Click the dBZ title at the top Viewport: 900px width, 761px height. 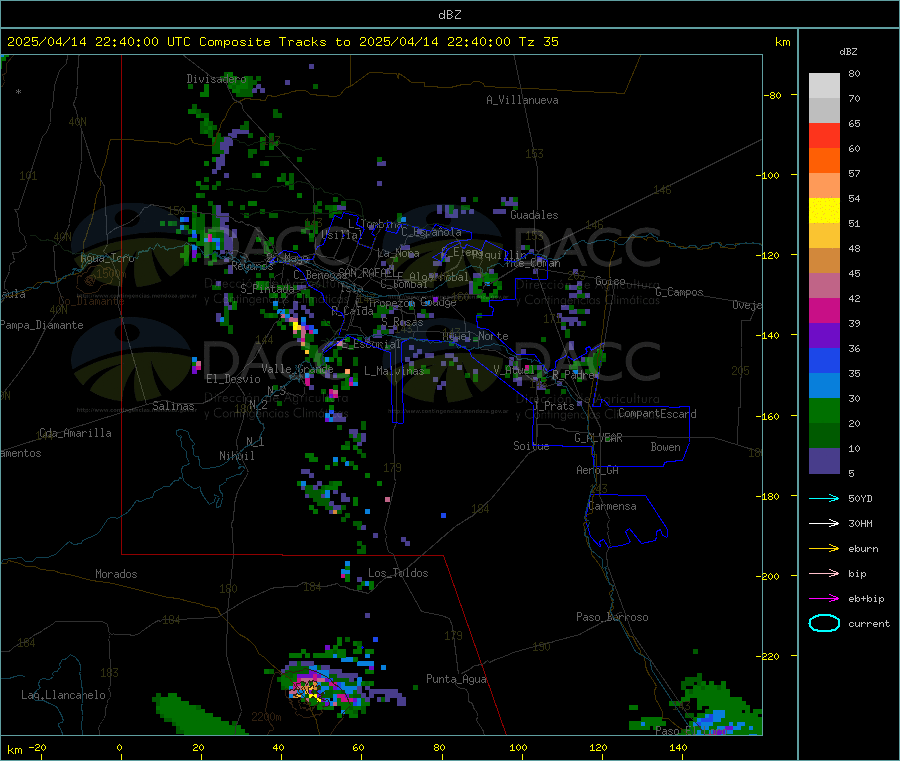(449, 15)
